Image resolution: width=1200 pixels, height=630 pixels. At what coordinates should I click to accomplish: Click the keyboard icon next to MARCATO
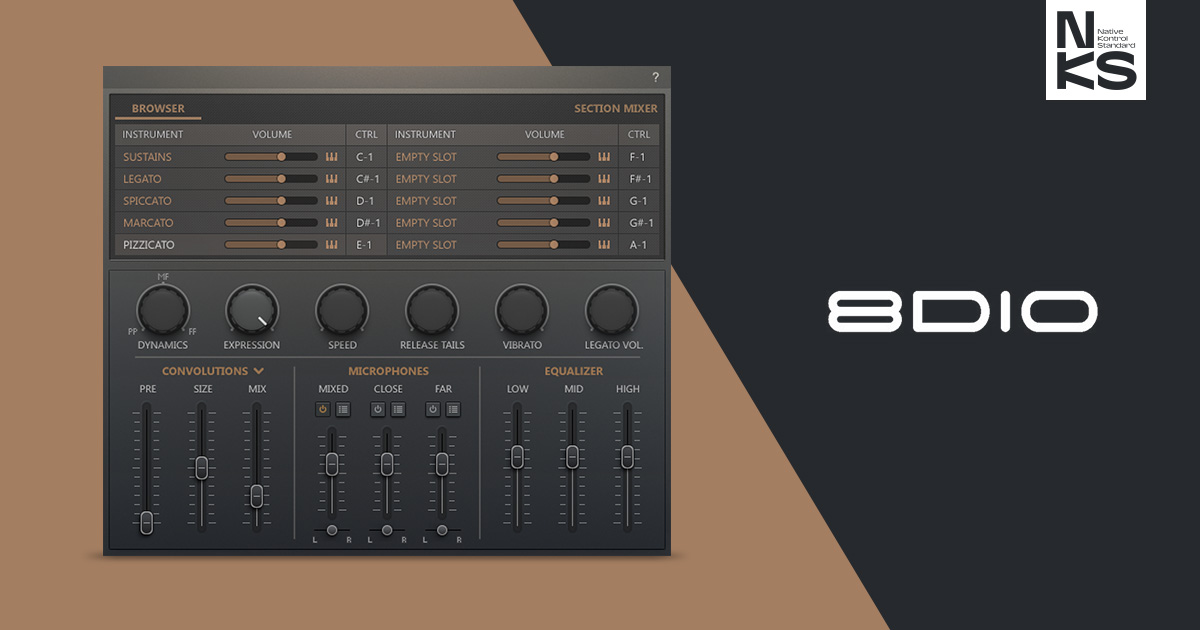click(331, 222)
